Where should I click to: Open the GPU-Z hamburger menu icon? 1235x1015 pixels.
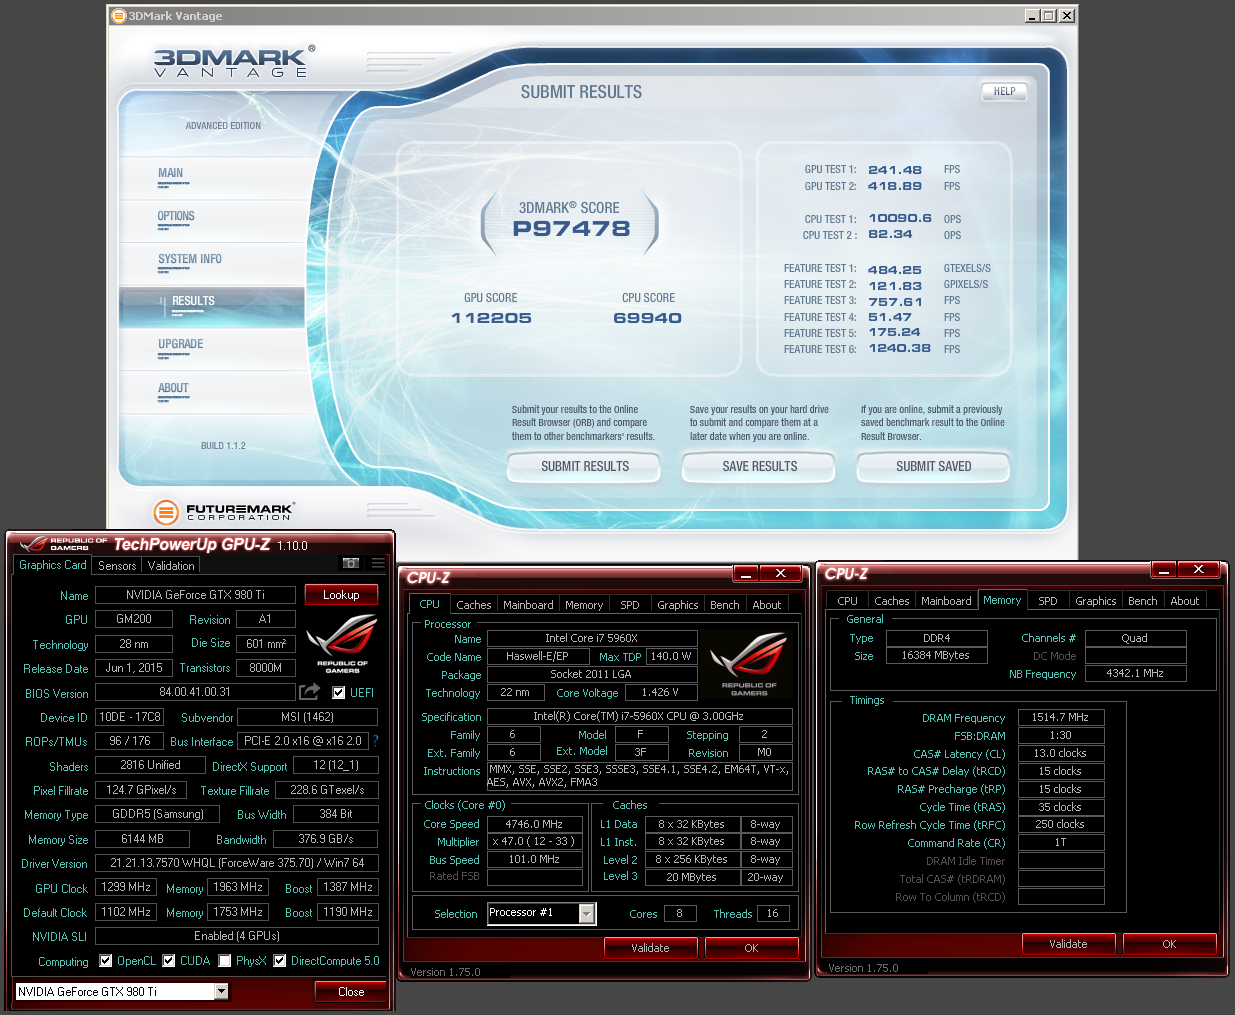(378, 564)
